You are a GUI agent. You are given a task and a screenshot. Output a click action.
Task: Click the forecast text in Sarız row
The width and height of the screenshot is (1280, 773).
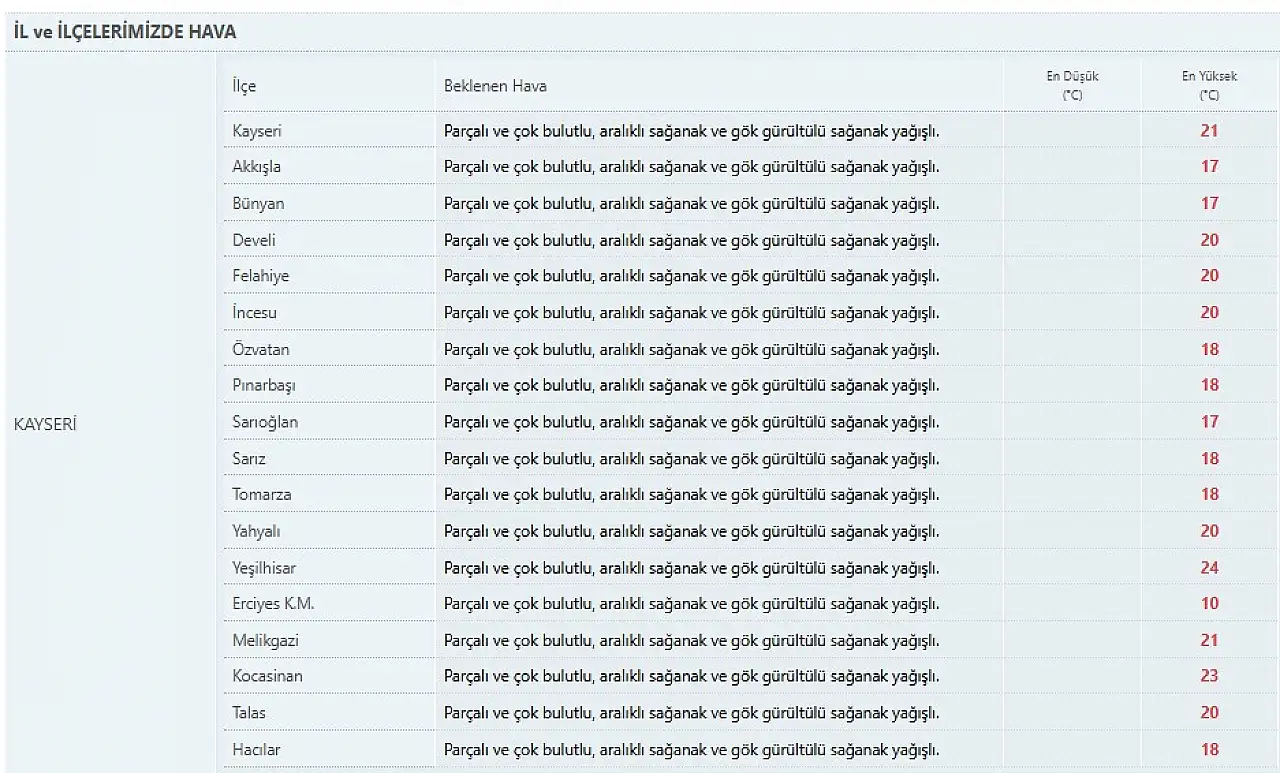(x=692, y=459)
